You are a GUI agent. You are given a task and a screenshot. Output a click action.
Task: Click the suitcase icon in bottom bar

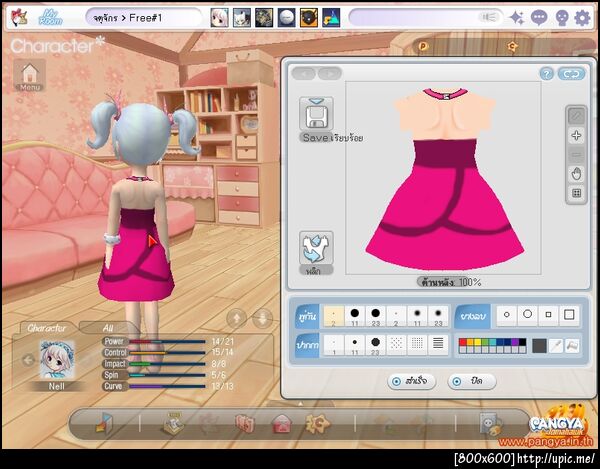[245, 424]
